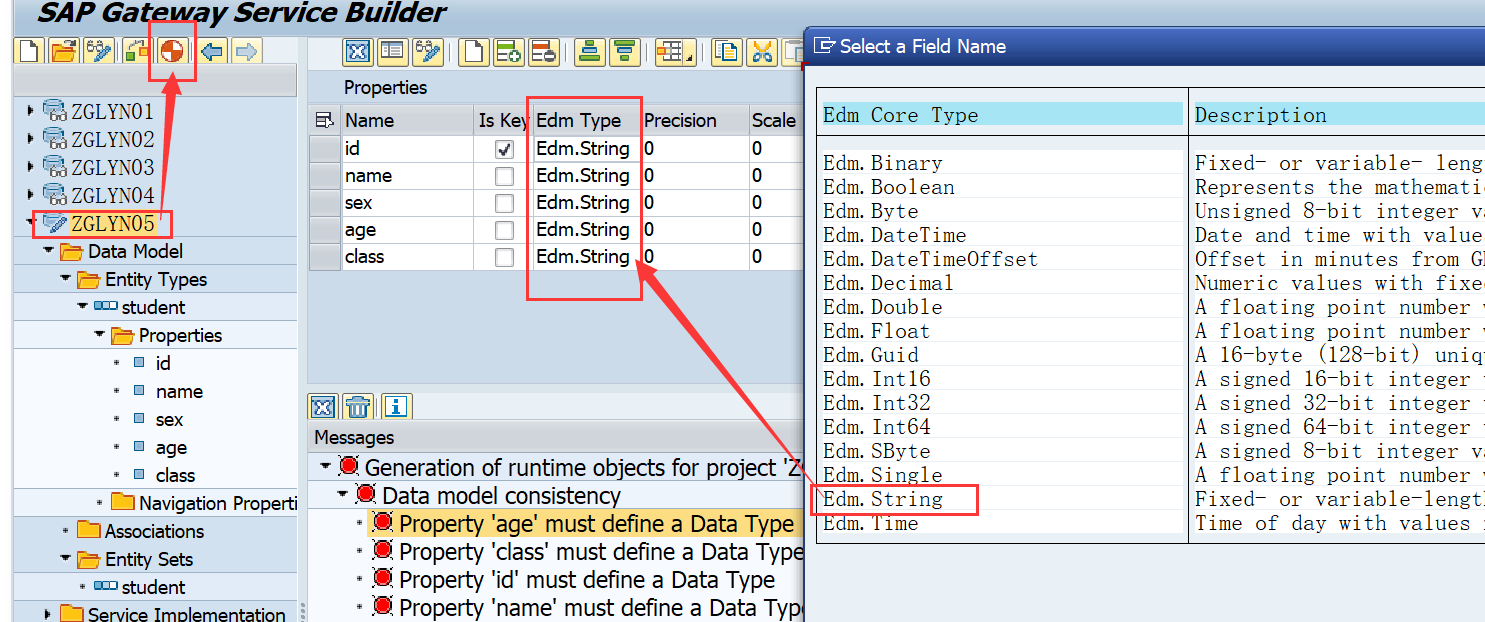Image resolution: width=1485 pixels, height=622 pixels.
Task: Click the Name cell containing sex
Action: (407, 203)
